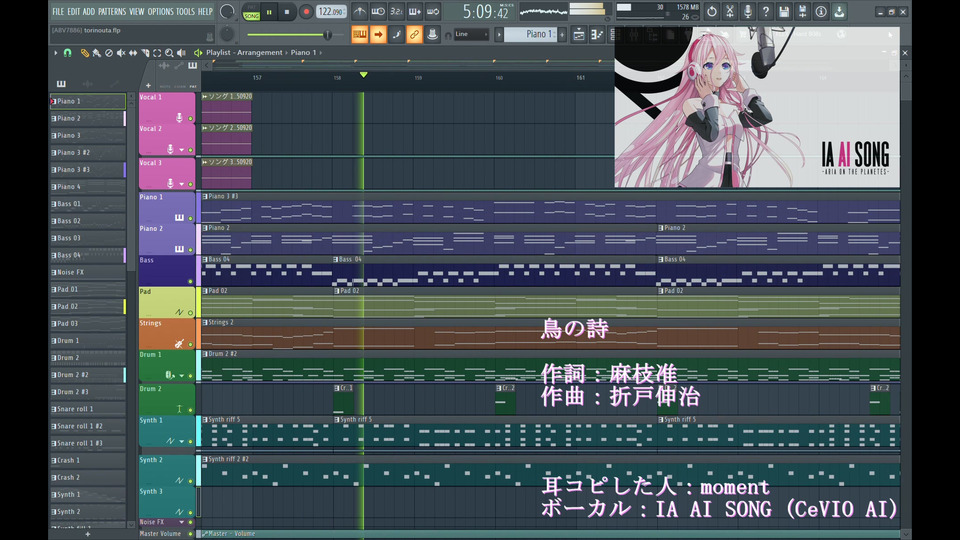Select the select tool in playlist toolbar
This screenshot has width=960, height=540.
click(157, 53)
